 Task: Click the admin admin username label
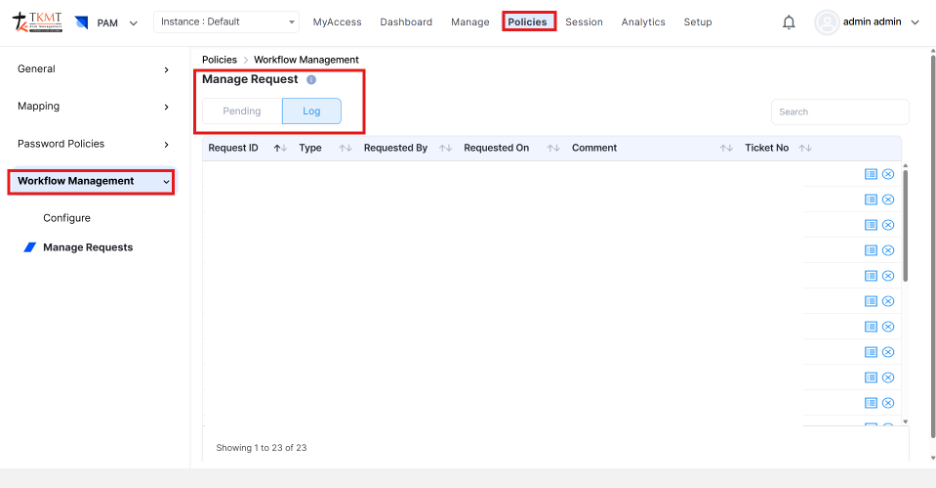pos(872,22)
